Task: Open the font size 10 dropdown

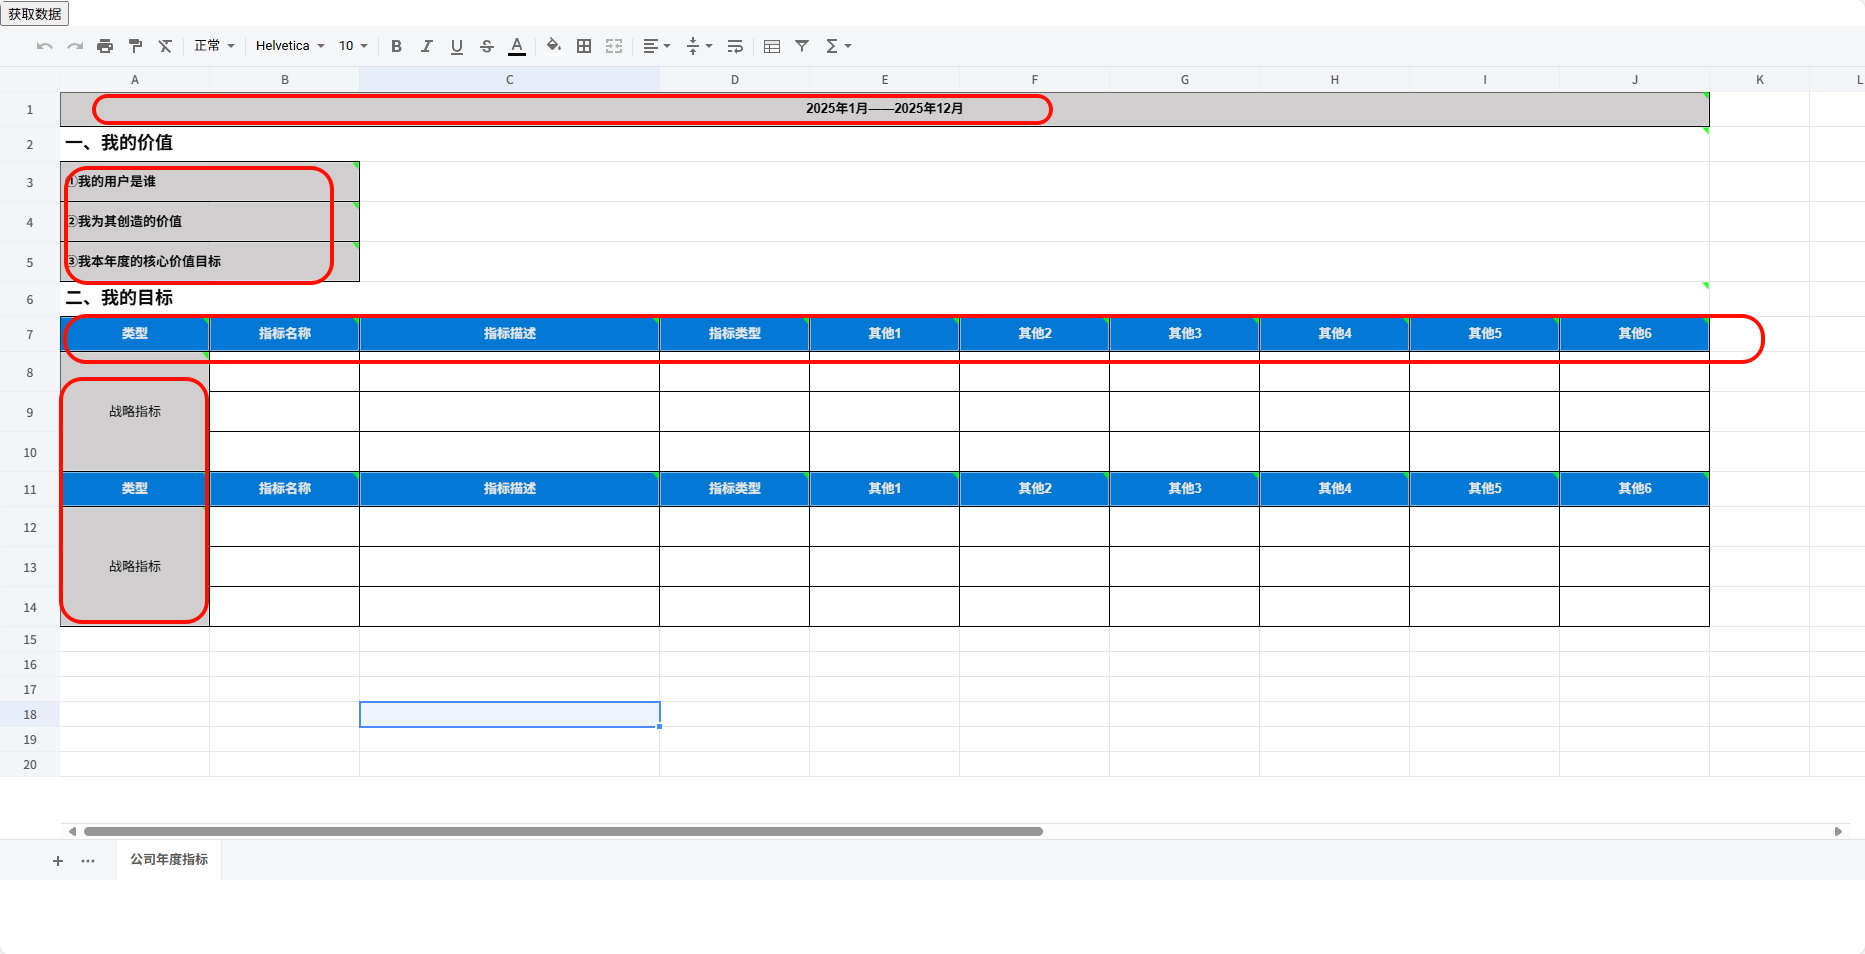Action: coord(352,46)
